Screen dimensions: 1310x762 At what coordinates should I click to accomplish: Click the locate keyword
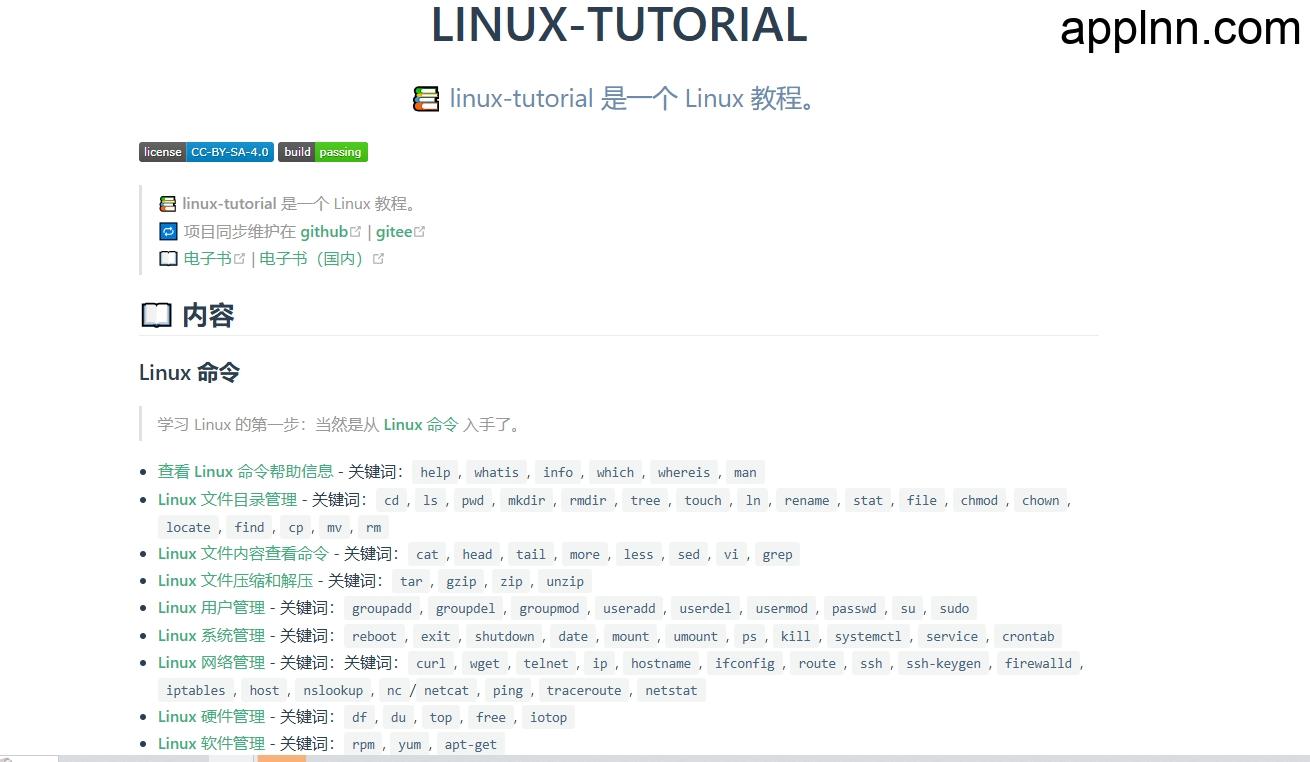[188, 527]
